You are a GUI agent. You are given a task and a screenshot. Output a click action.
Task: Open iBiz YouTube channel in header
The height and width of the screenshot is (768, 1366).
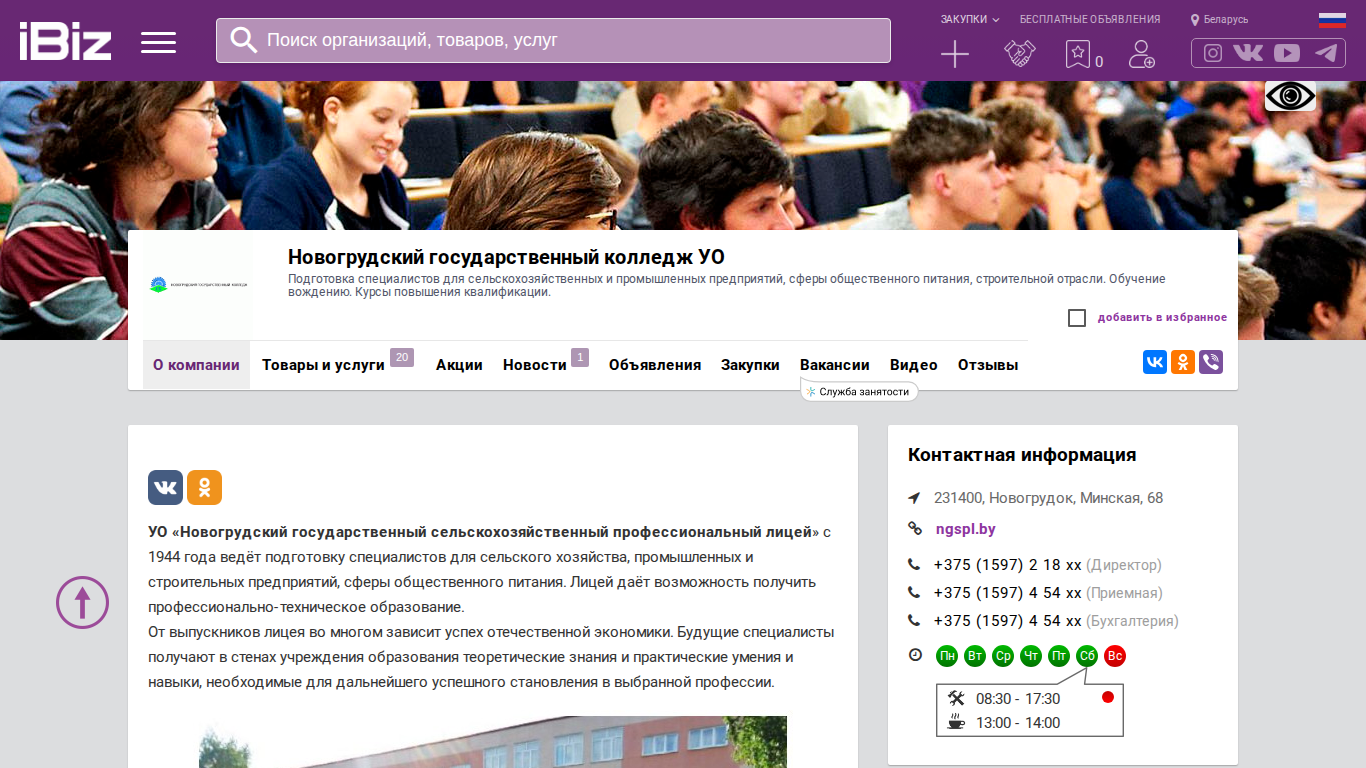click(x=1287, y=53)
